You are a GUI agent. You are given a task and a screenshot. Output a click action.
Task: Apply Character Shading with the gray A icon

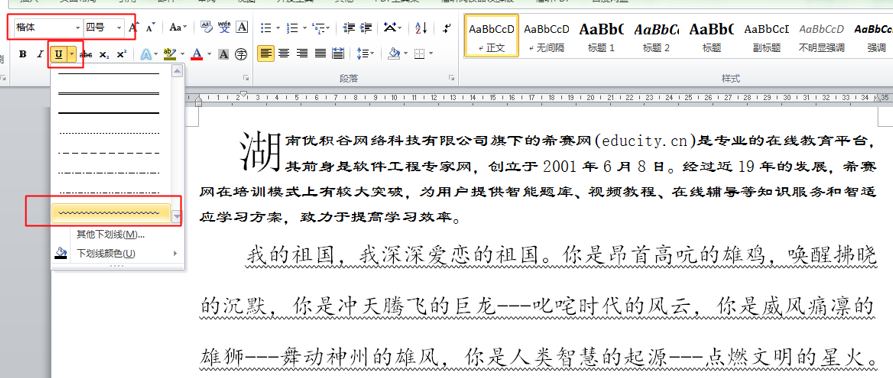[x=224, y=54]
